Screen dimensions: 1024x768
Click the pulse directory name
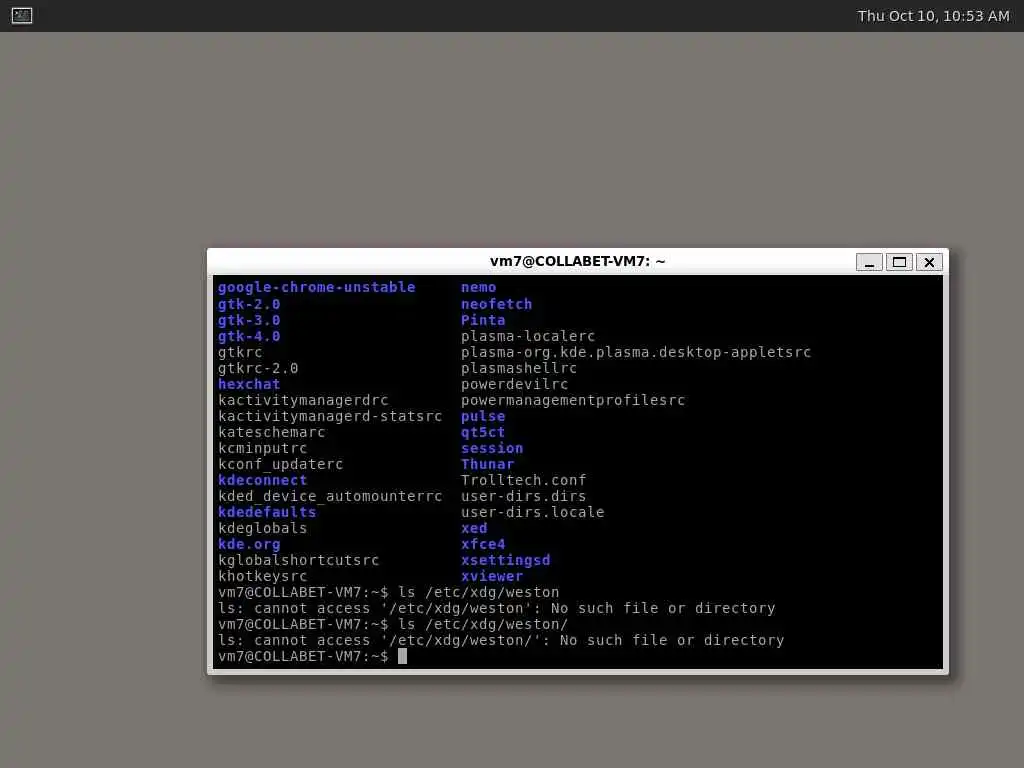pos(483,416)
